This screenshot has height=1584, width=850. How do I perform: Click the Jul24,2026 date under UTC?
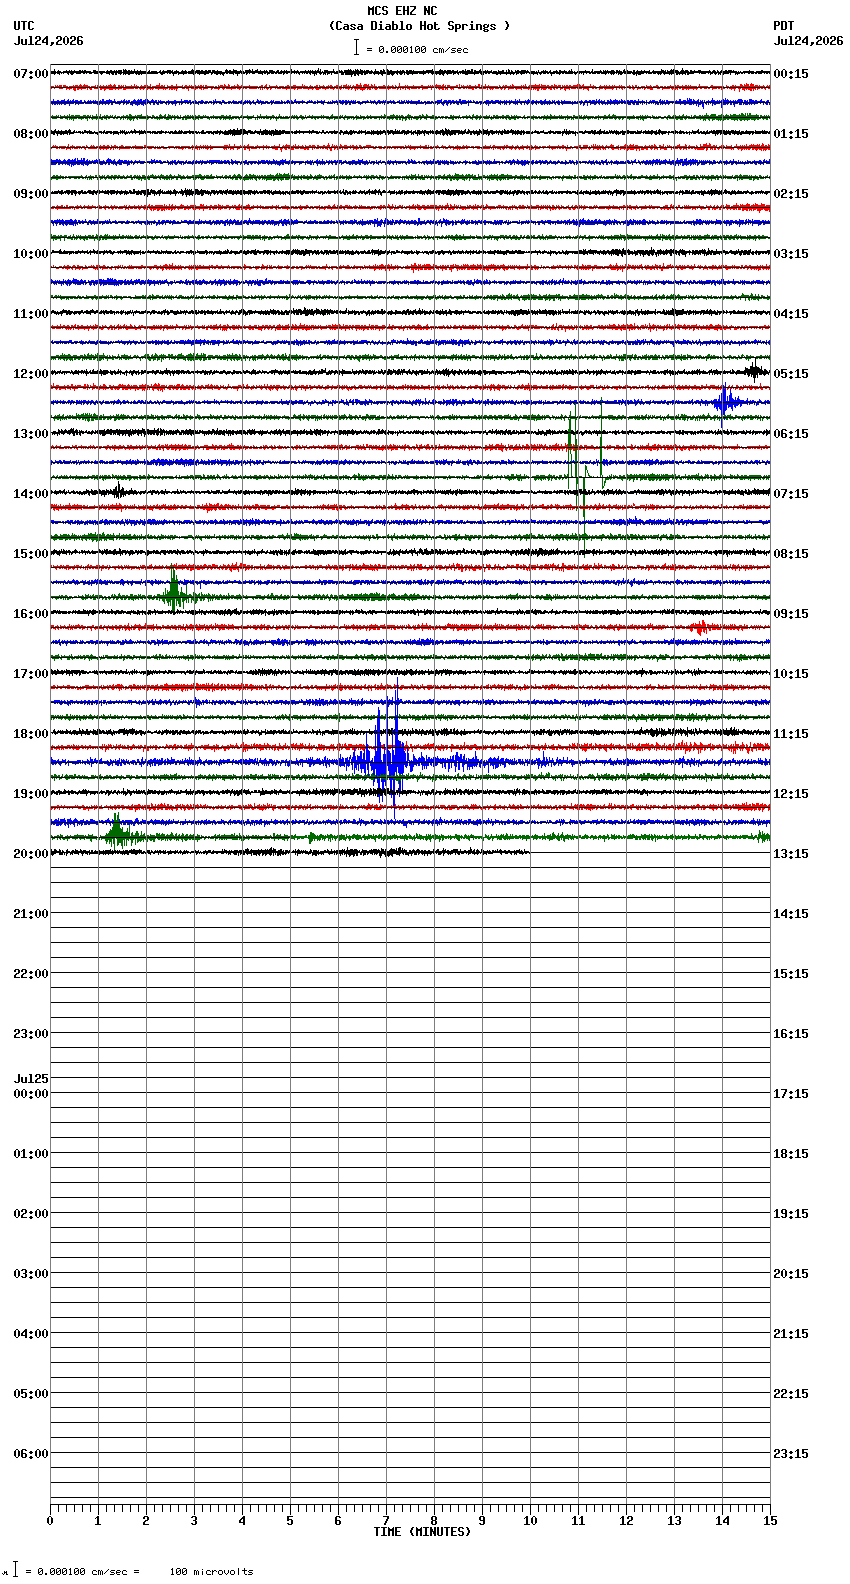(49, 41)
